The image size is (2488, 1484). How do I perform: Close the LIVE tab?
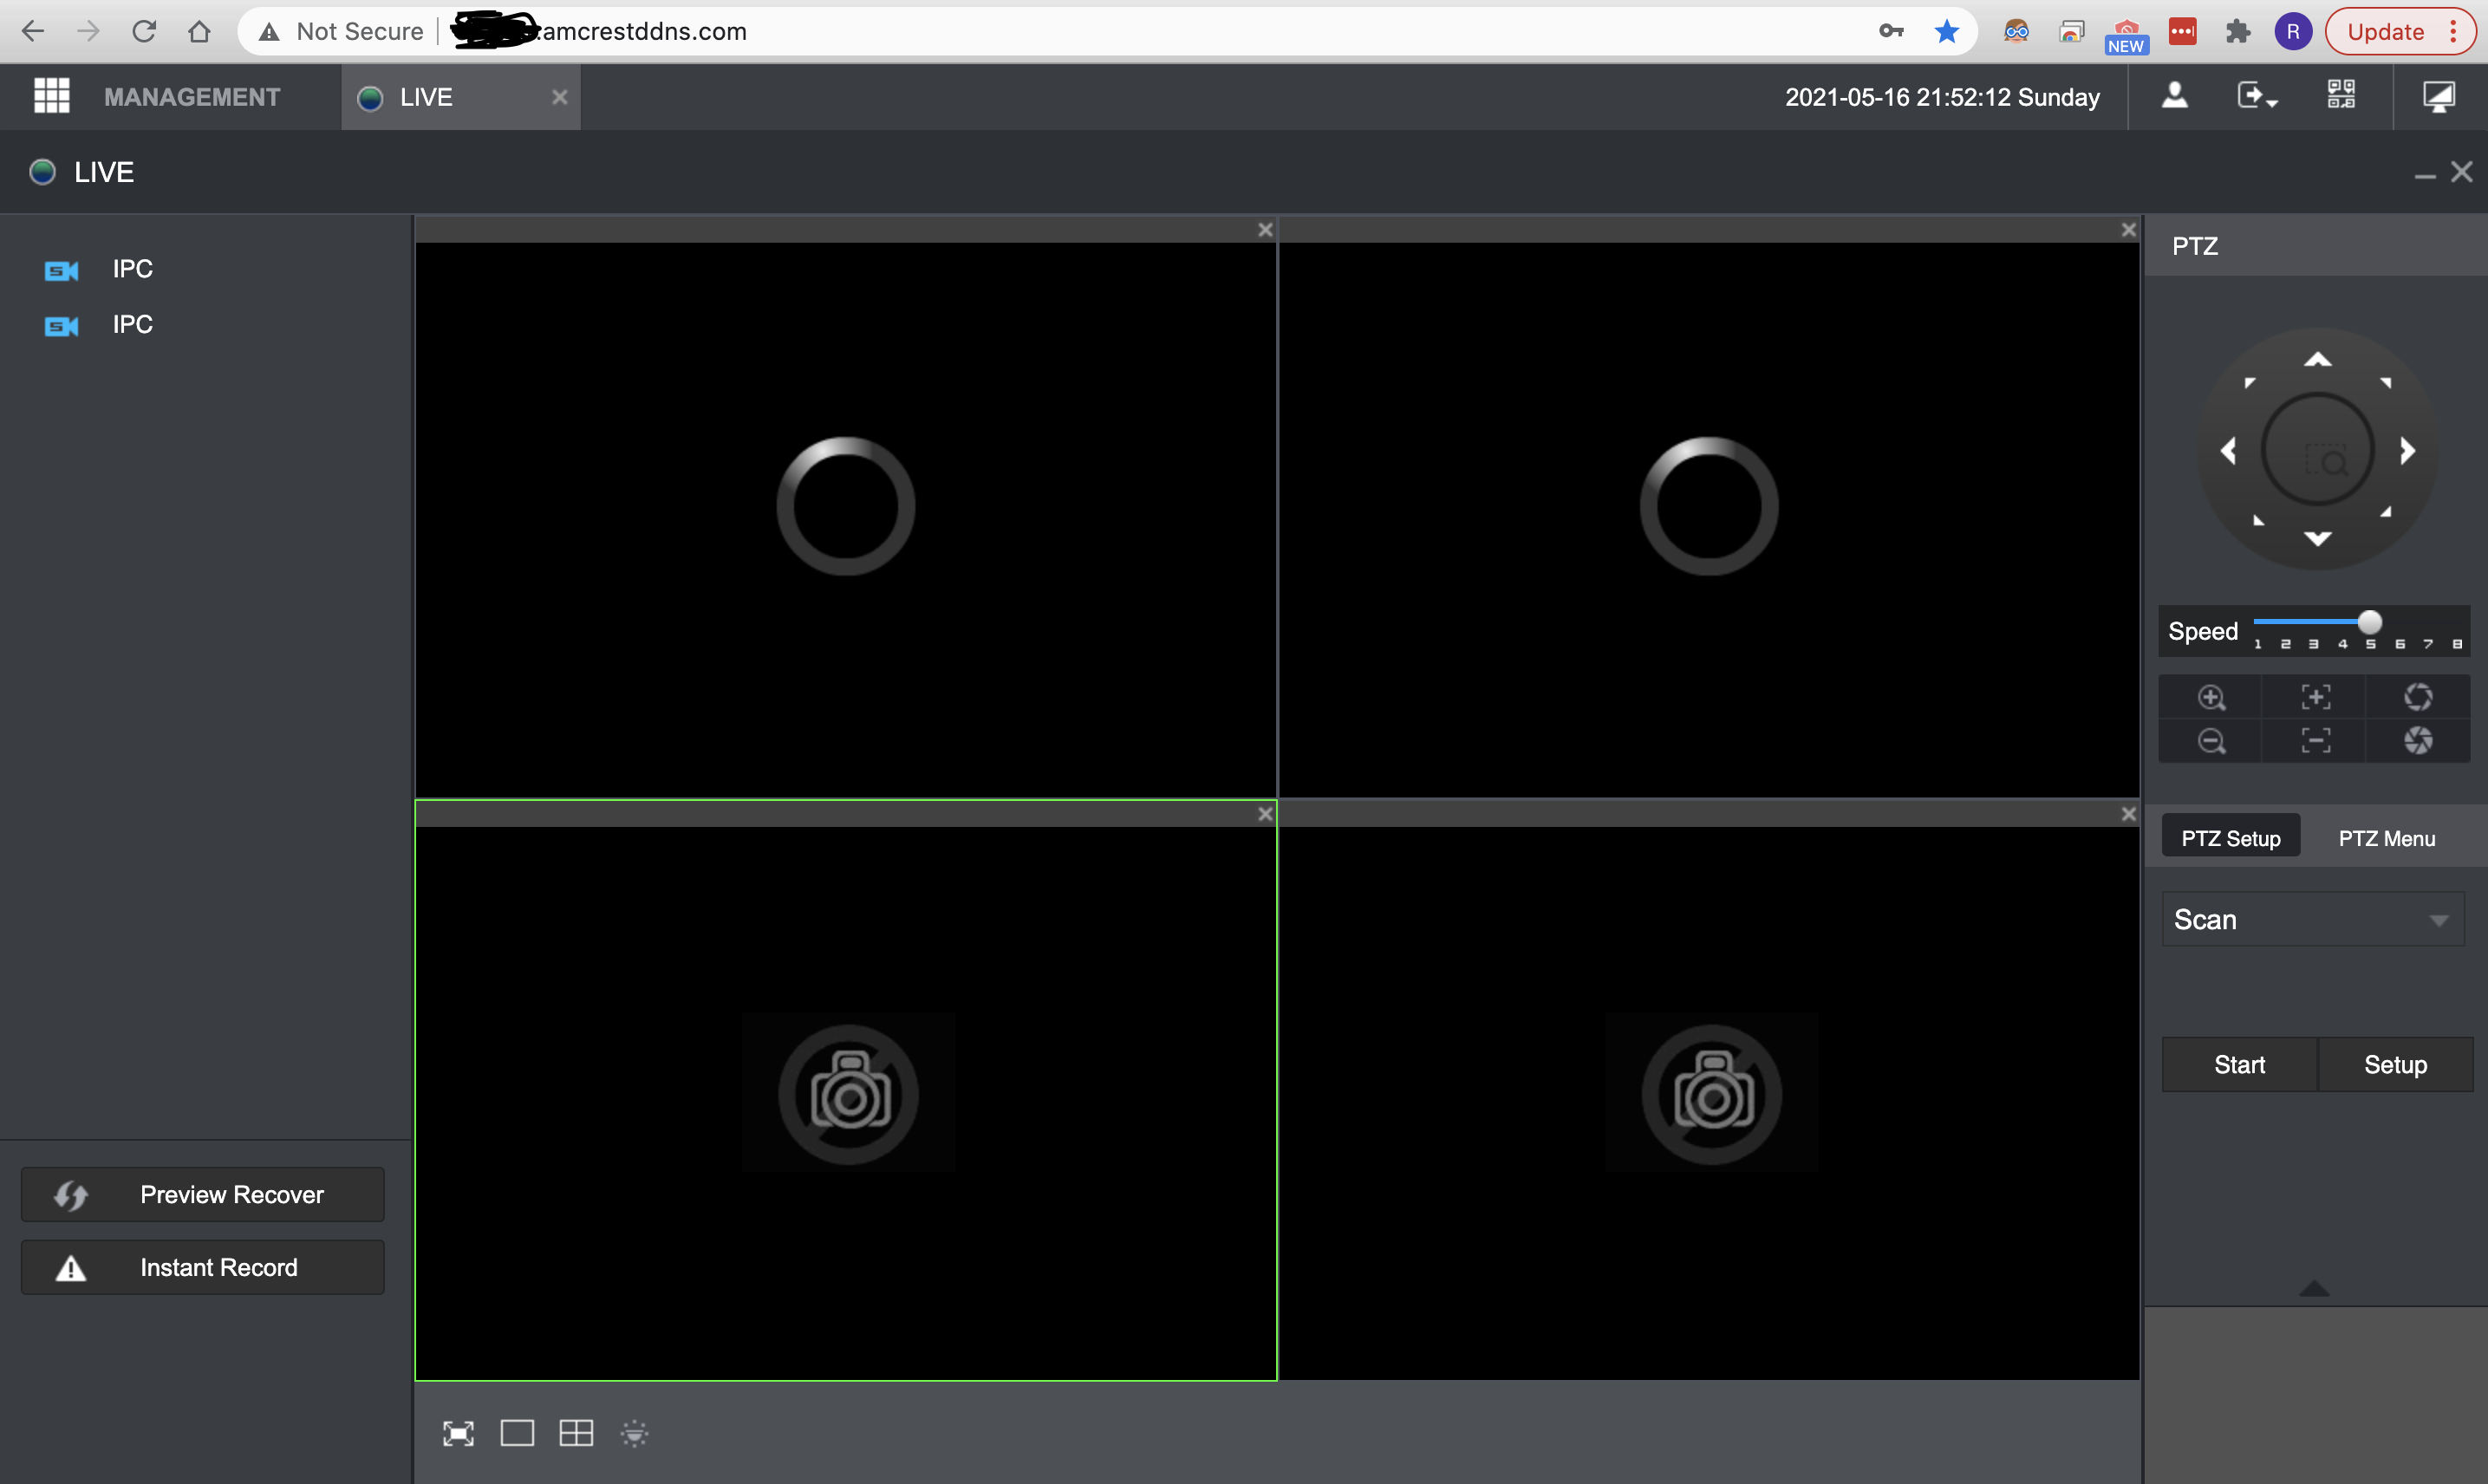(x=560, y=97)
